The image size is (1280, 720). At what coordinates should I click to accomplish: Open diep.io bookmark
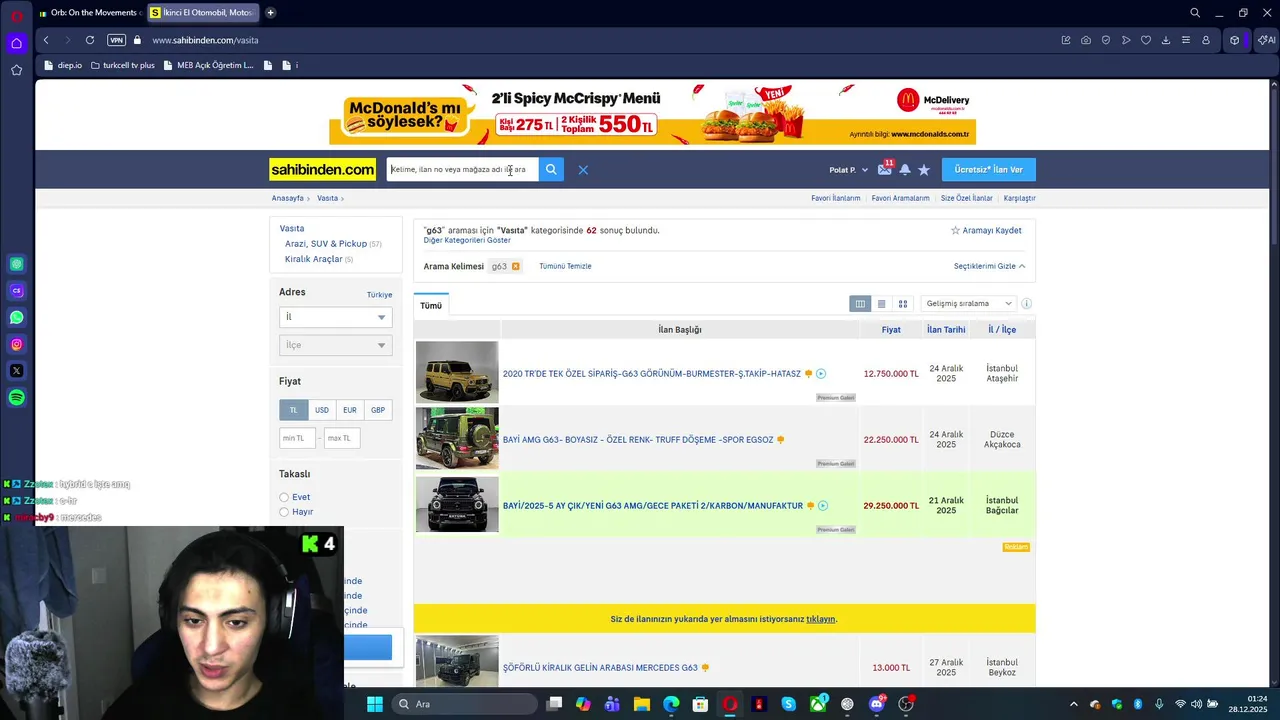point(63,65)
